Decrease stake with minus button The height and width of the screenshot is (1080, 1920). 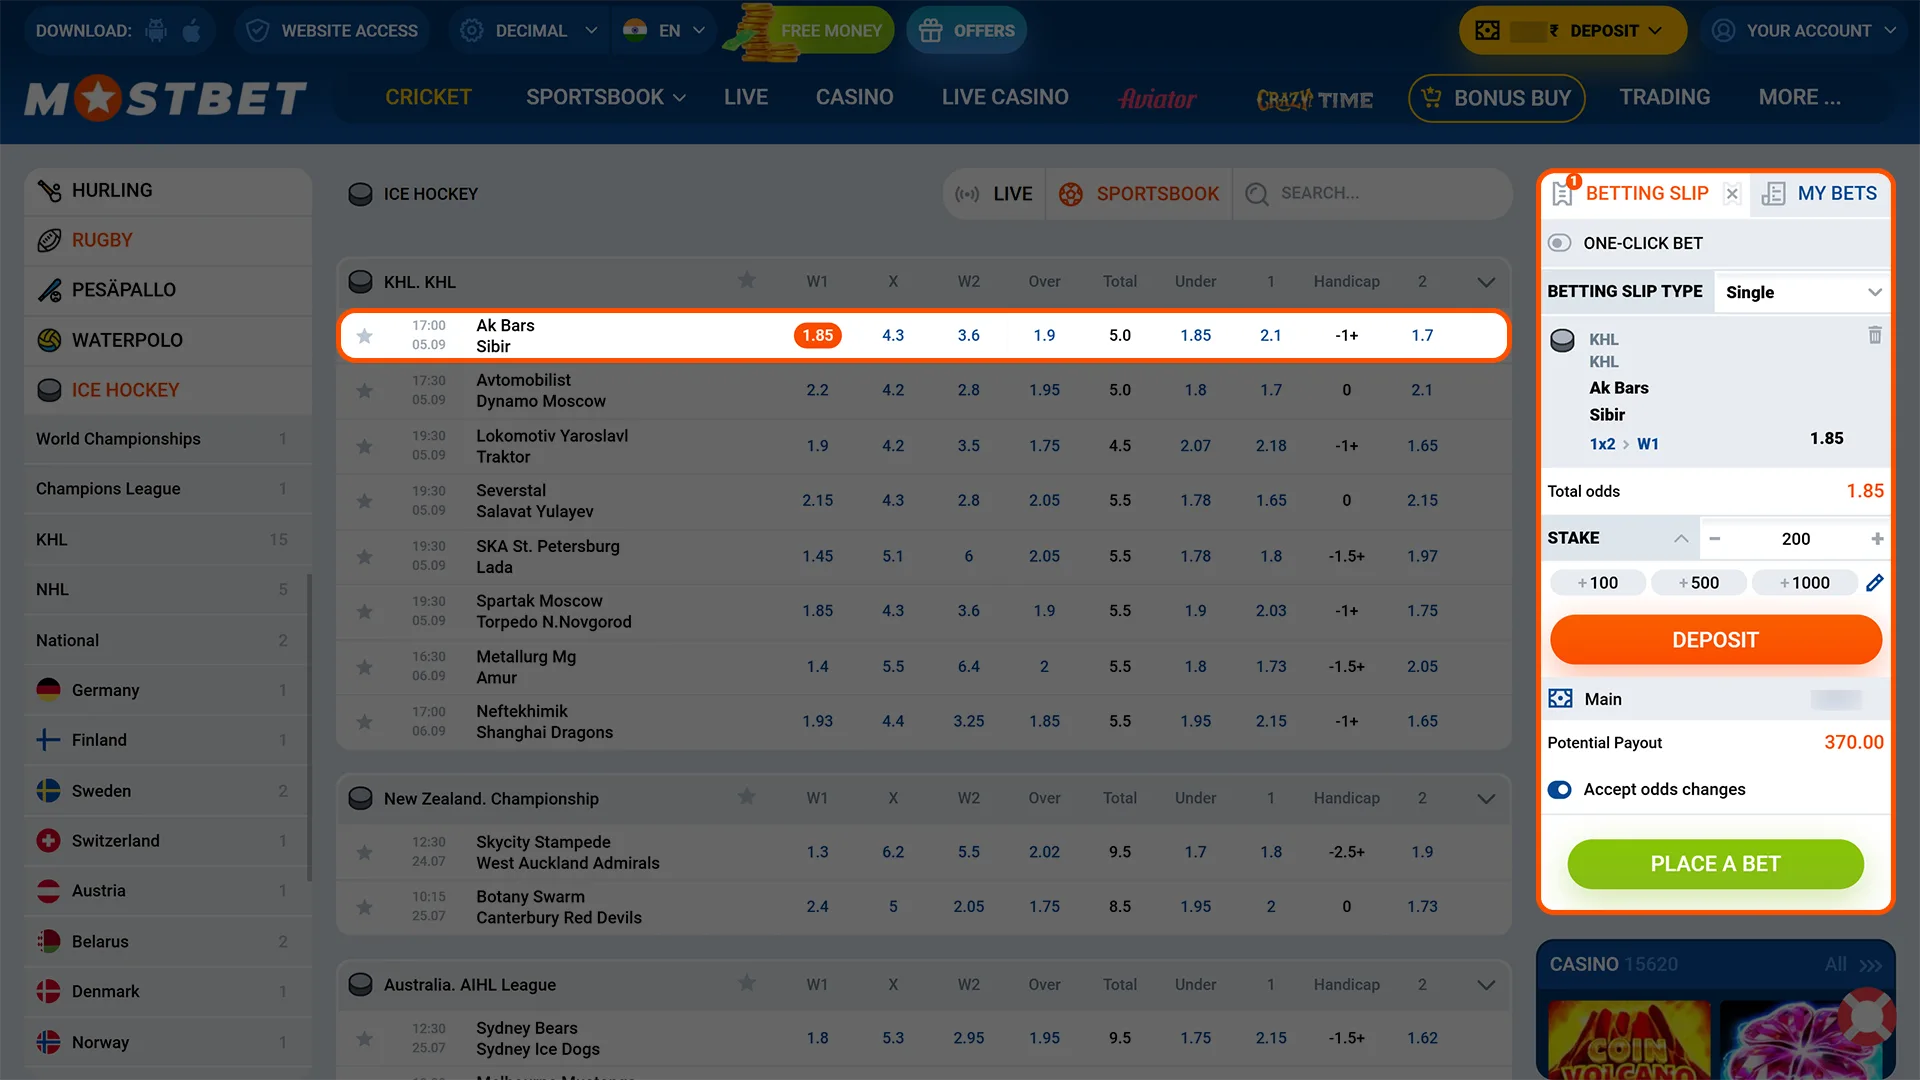pyautogui.click(x=1714, y=539)
